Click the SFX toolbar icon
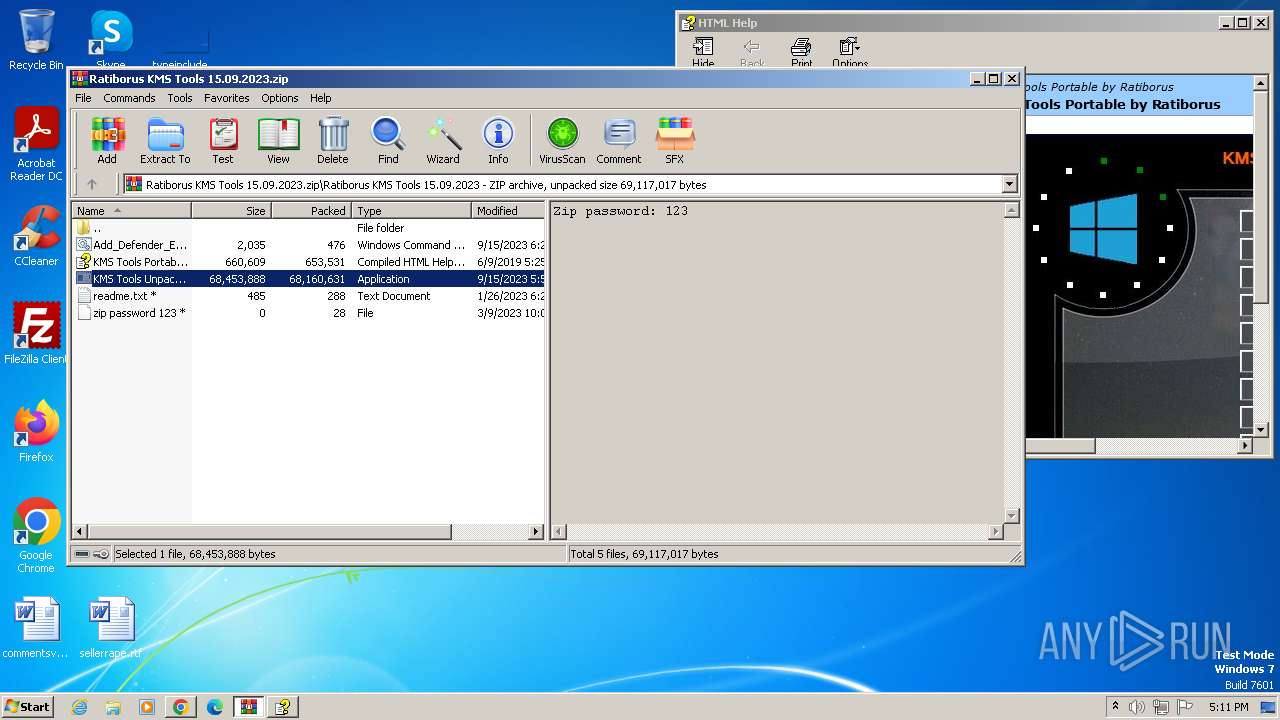This screenshot has width=1280, height=720. (x=675, y=140)
